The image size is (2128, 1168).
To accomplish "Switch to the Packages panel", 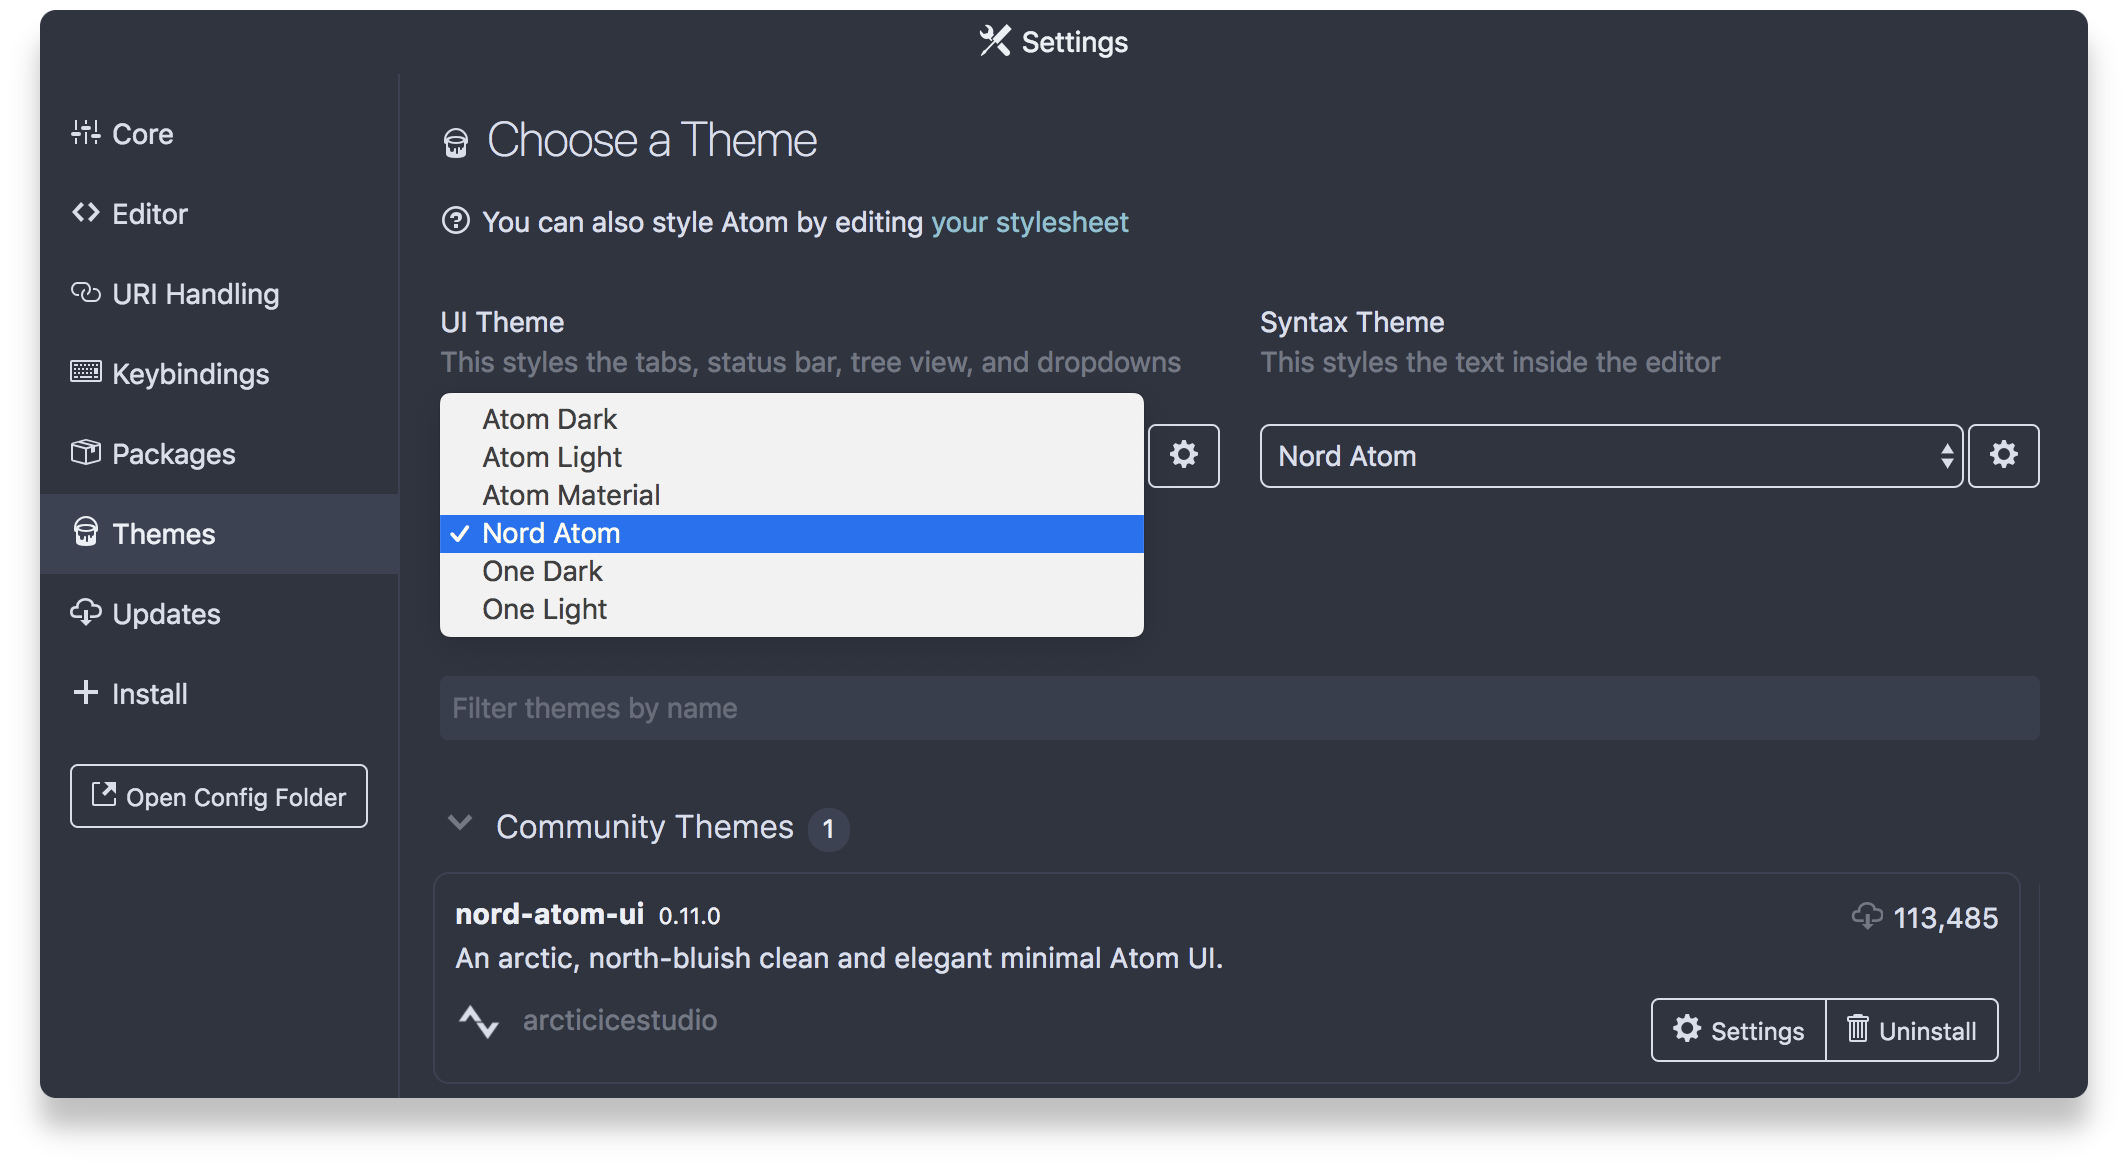I will 173,454.
